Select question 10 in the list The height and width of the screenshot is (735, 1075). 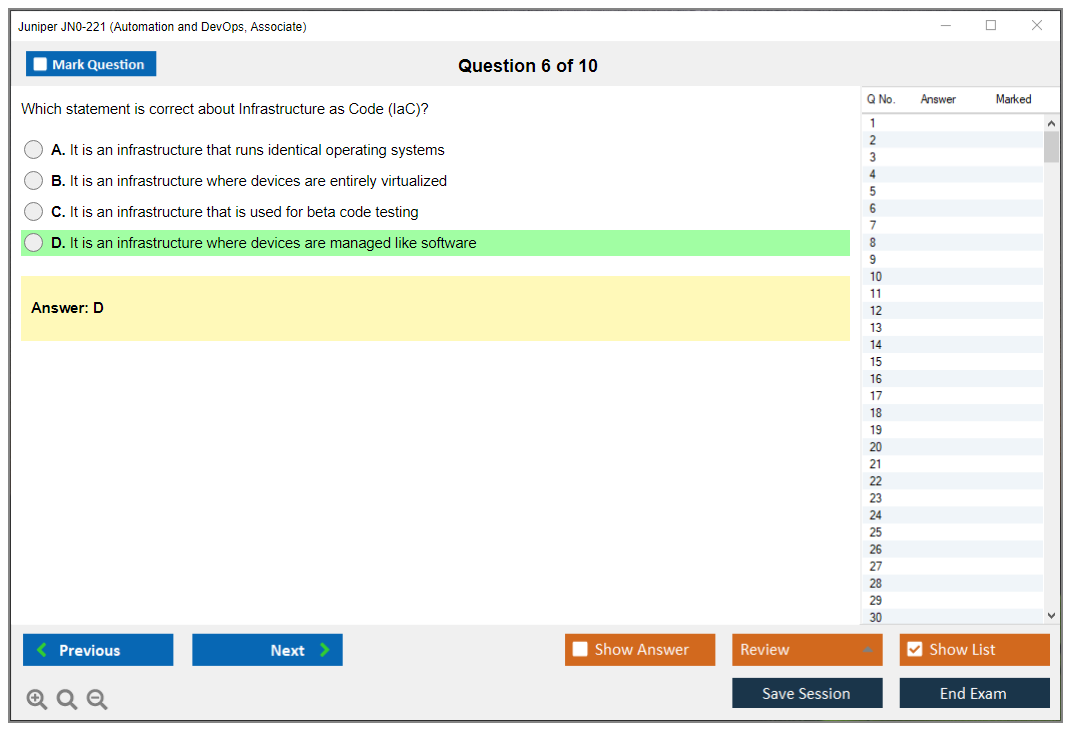[876, 277]
